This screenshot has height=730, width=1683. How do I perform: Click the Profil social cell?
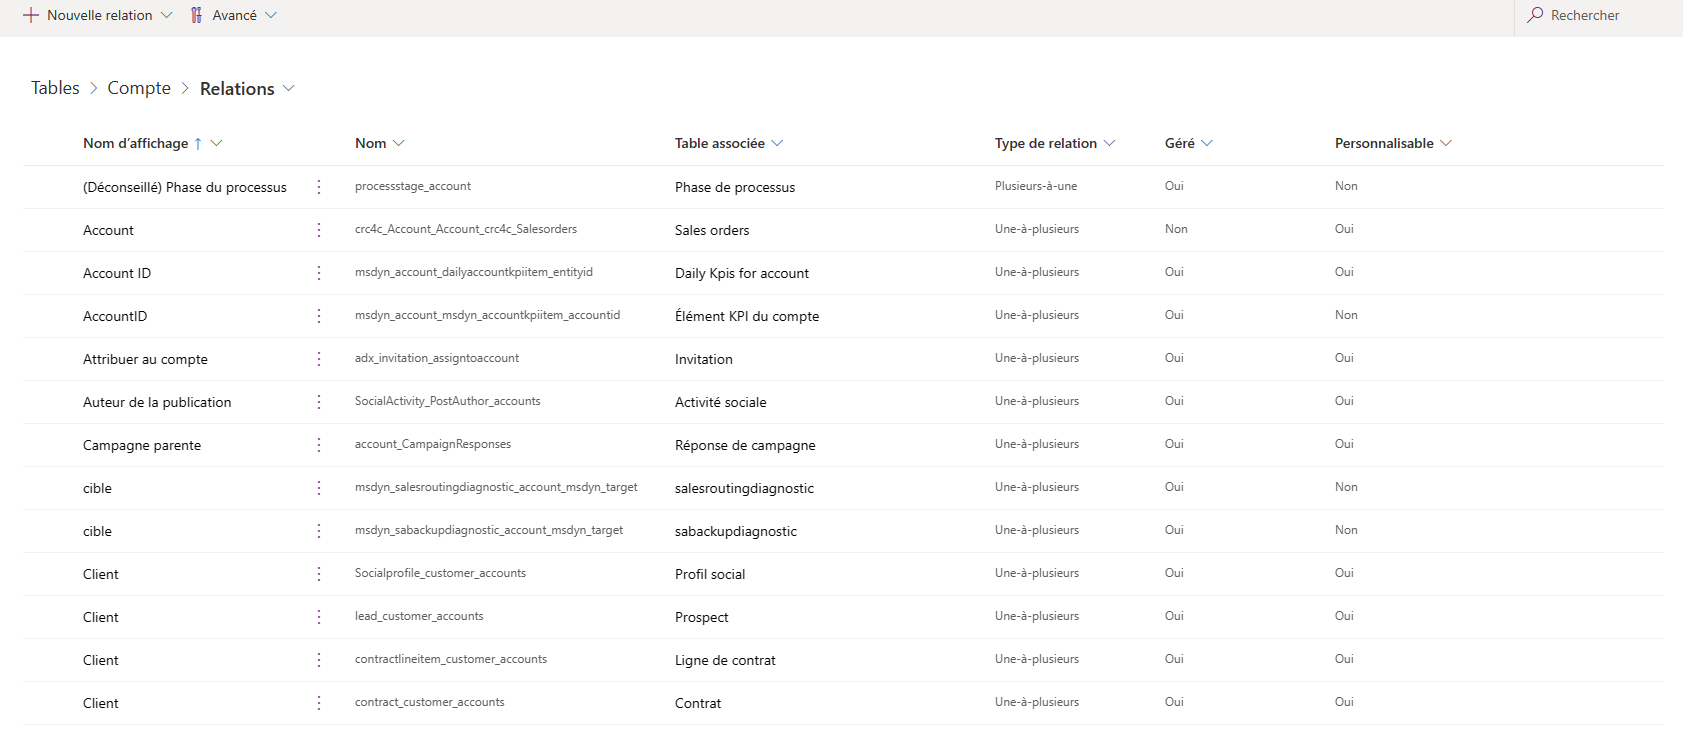(710, 574)
